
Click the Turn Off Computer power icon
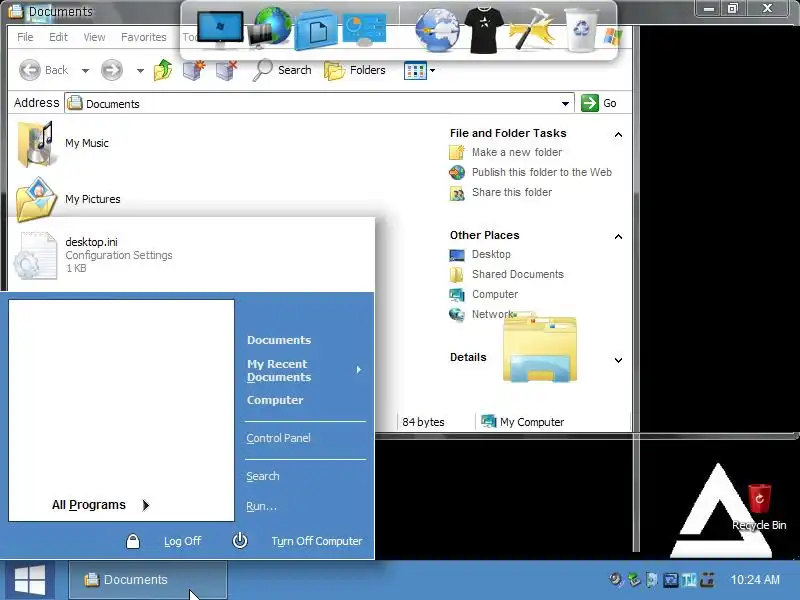240,541
